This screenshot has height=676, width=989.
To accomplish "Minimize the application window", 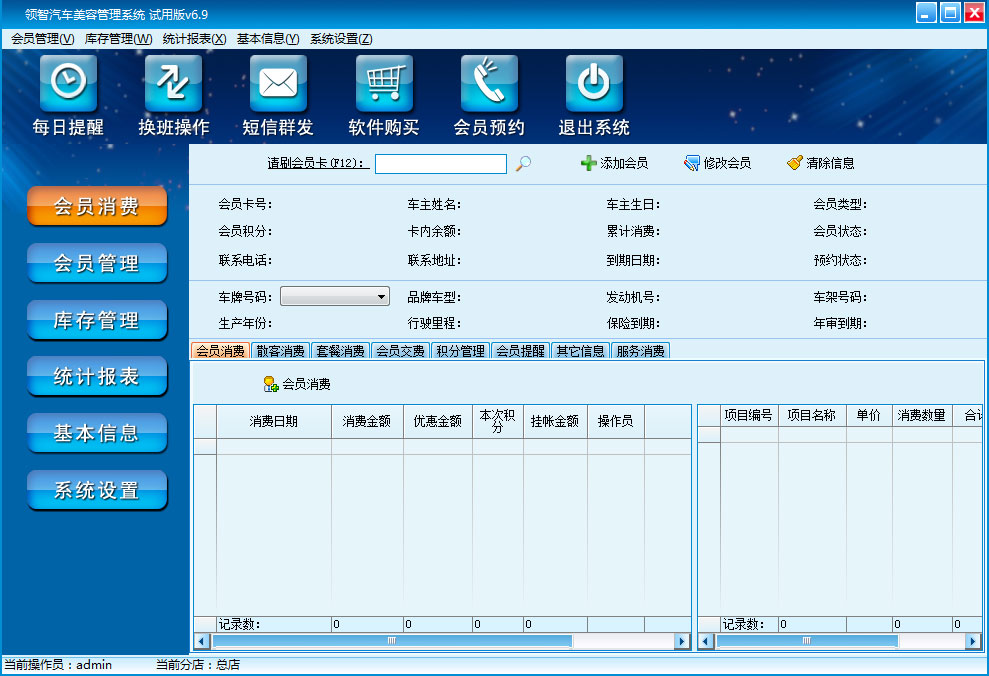I will tap(926, 13).
